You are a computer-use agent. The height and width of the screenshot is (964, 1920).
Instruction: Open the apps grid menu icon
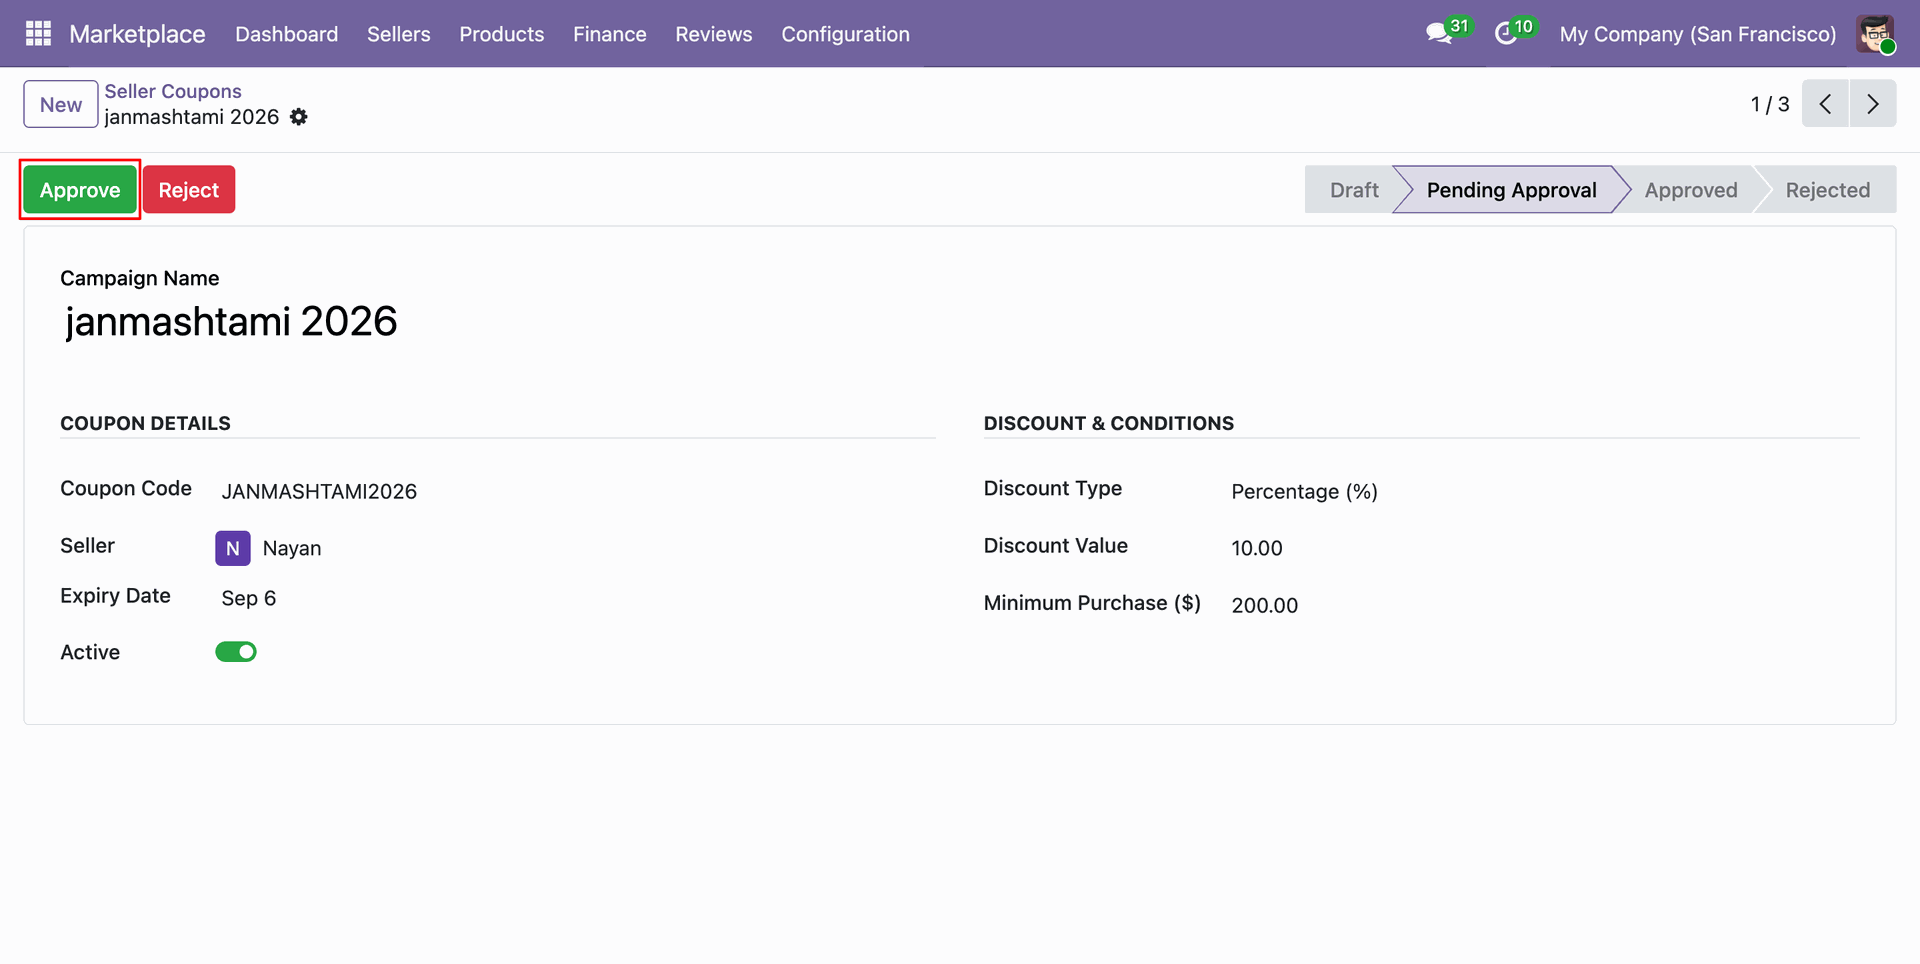(x=38, y=34)
